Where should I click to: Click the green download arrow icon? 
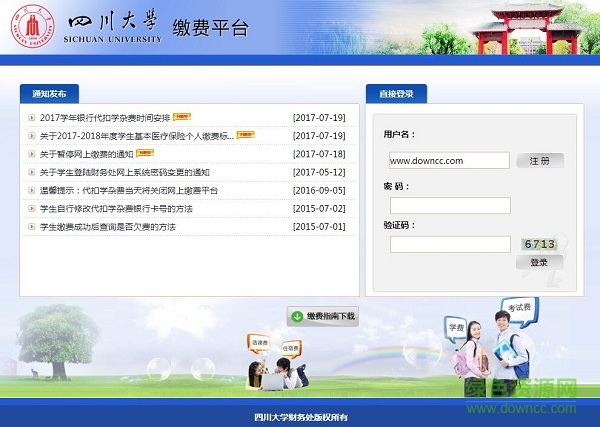297,316
